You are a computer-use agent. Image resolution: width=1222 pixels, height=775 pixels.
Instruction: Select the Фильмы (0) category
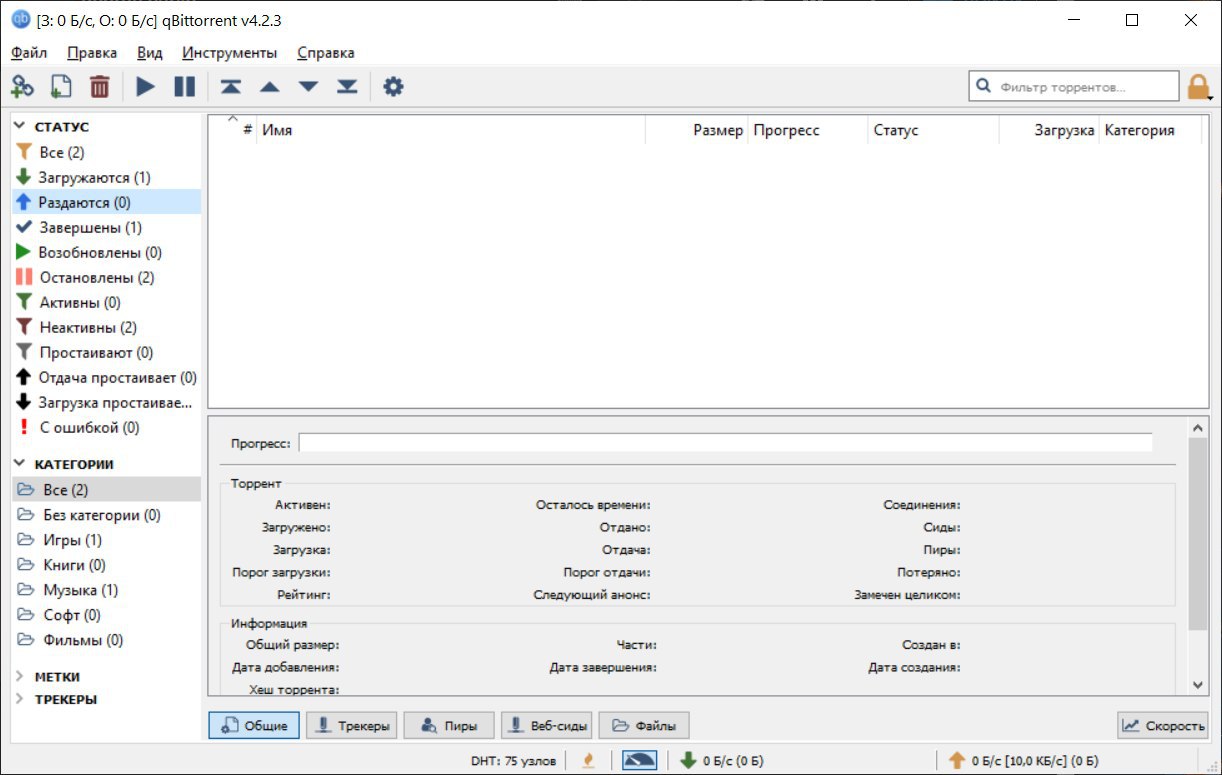(106, 640)
